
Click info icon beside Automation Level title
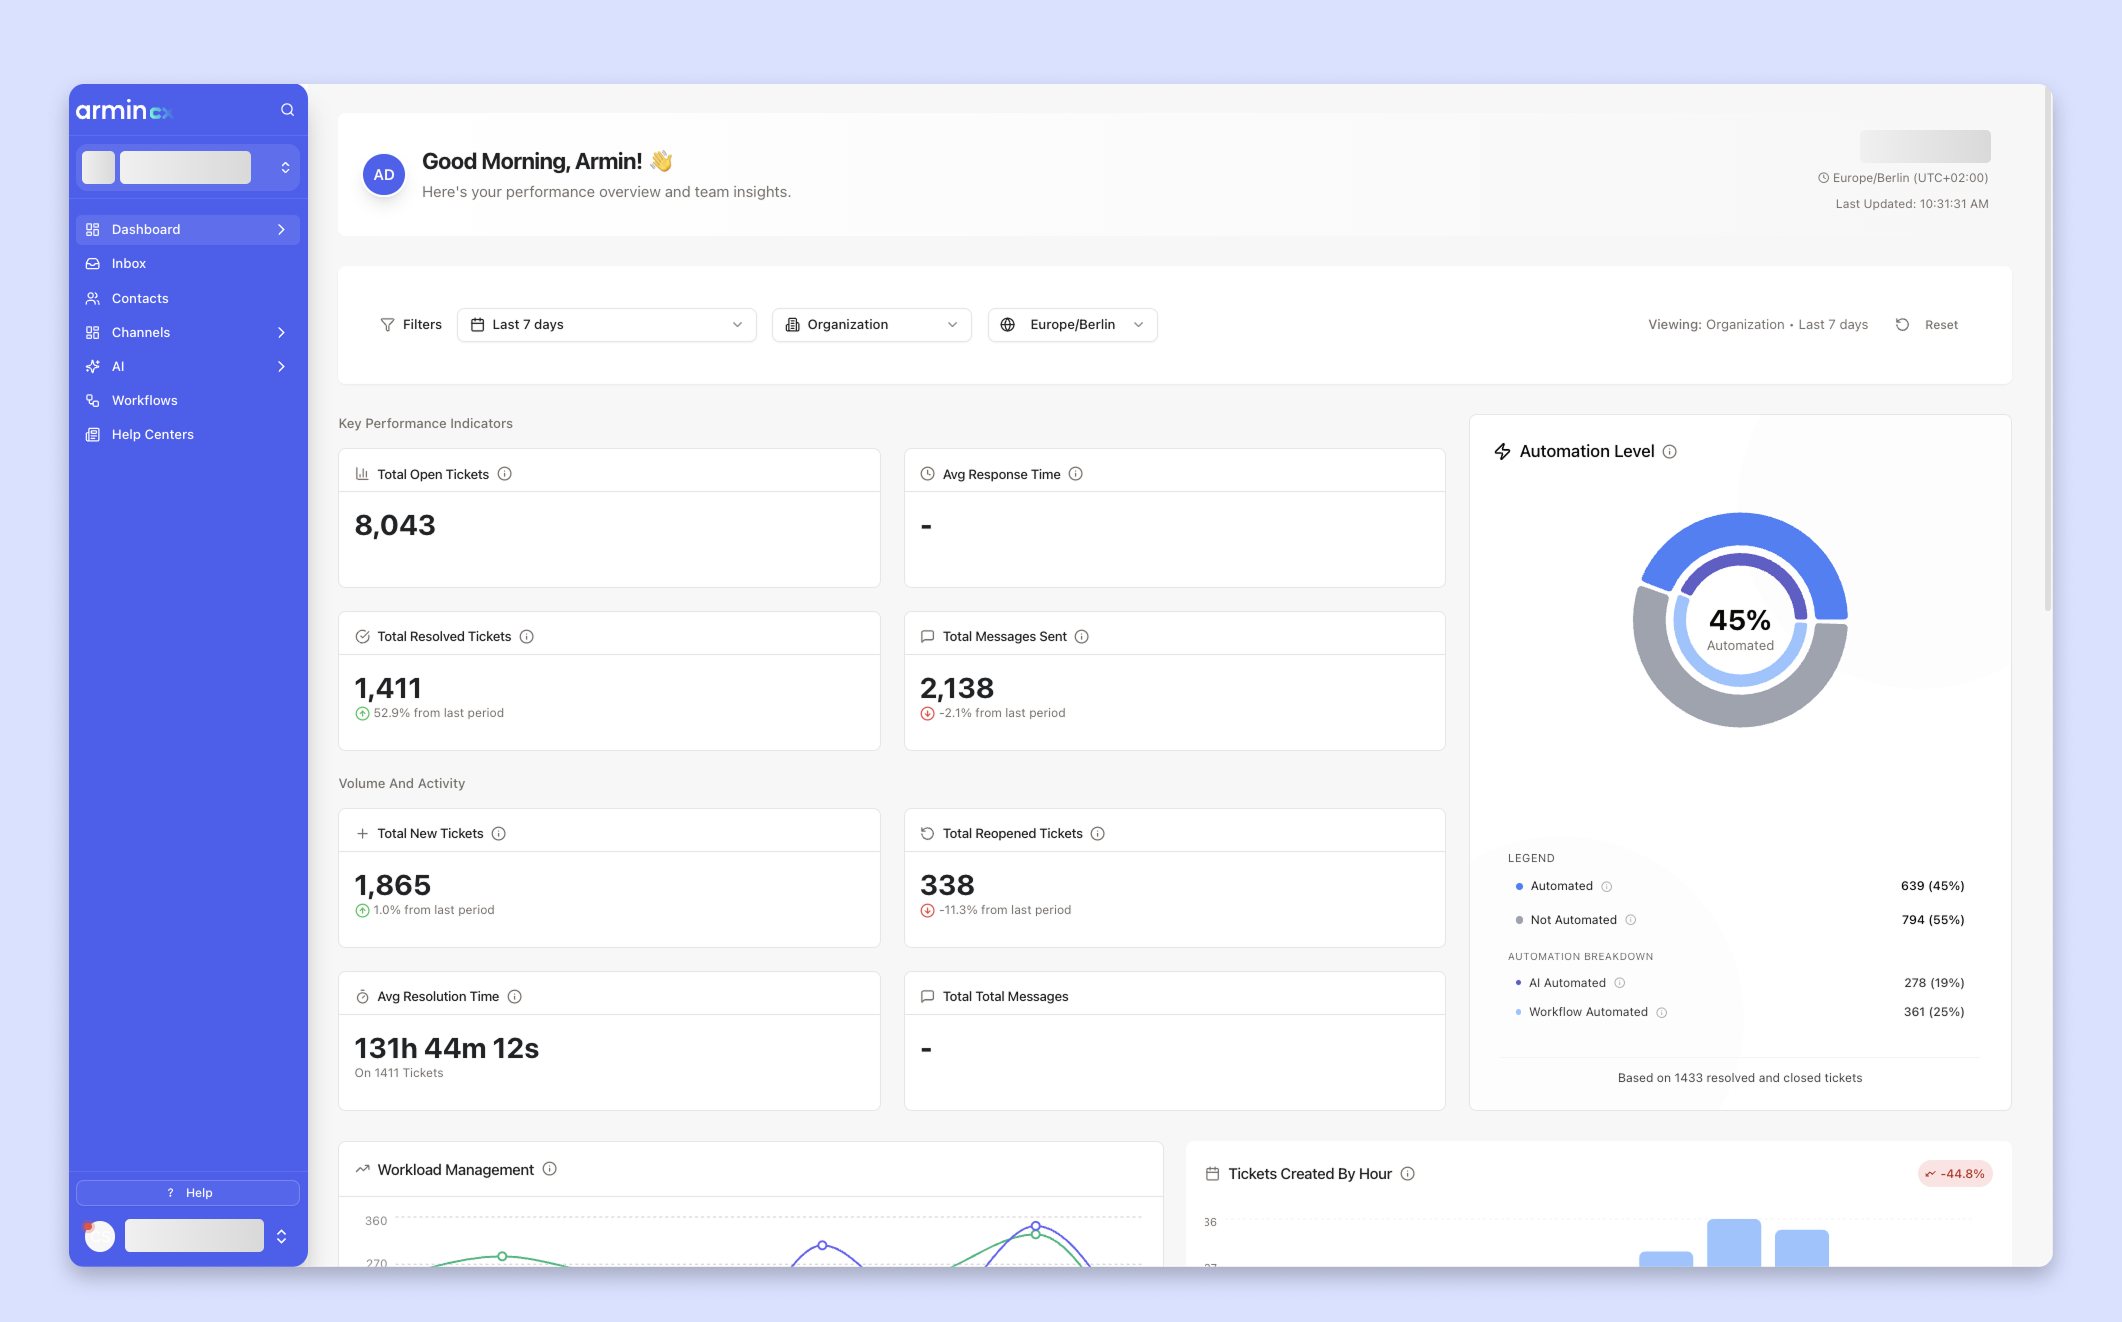click(x=1670, y=452)
